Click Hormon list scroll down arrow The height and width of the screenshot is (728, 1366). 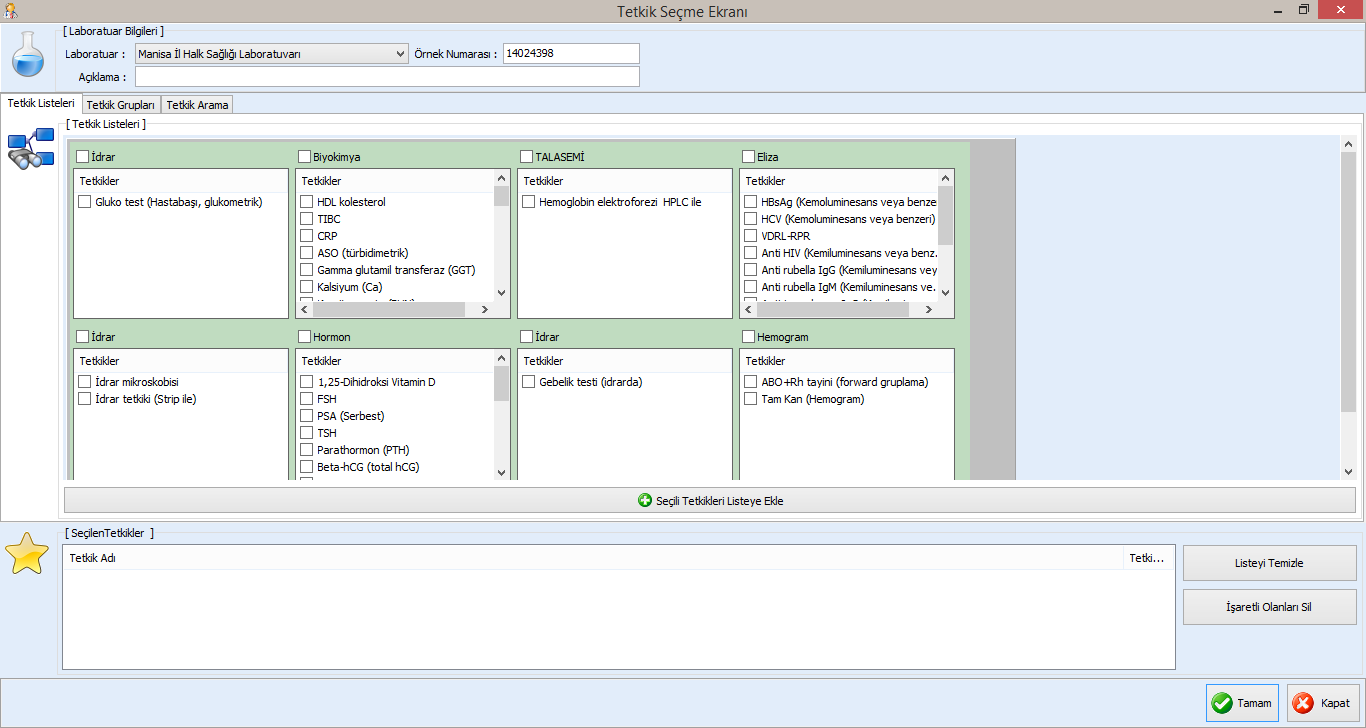click(502, 473)
